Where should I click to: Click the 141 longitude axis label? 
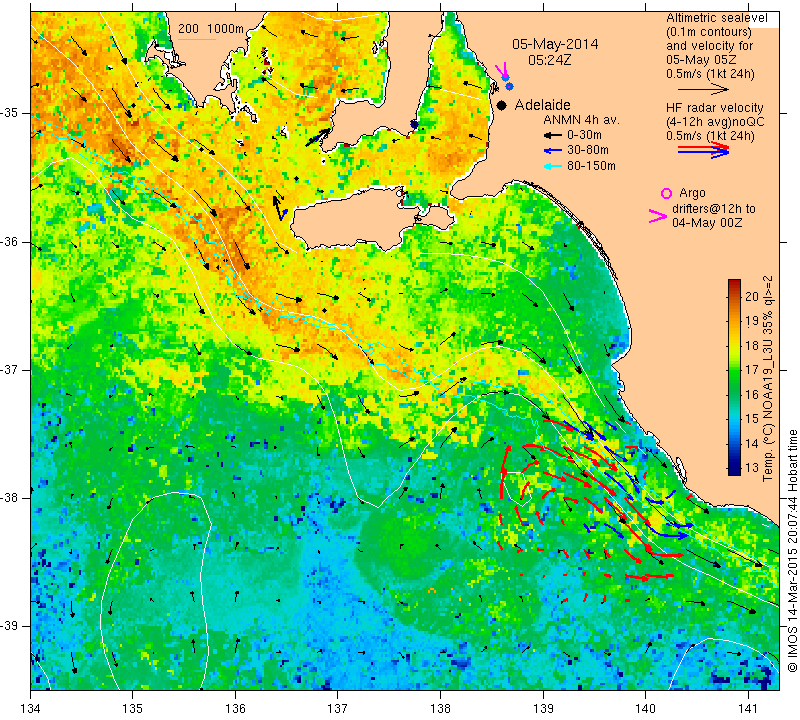tap(748, 709)
